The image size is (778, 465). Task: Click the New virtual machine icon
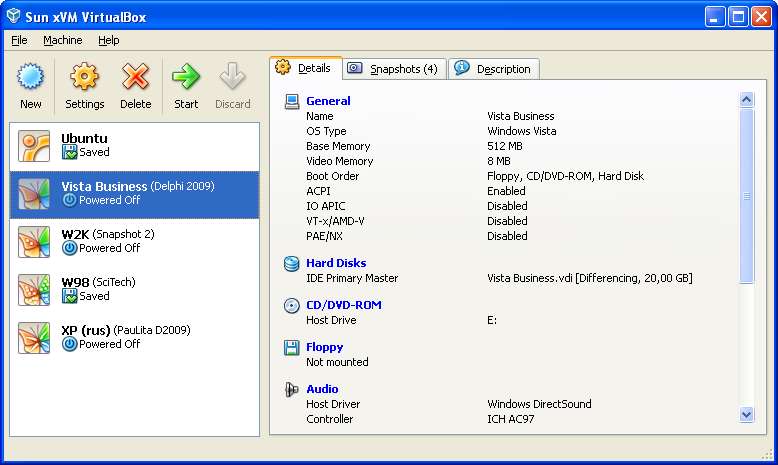pyautogui.click(x=30, y=77)
